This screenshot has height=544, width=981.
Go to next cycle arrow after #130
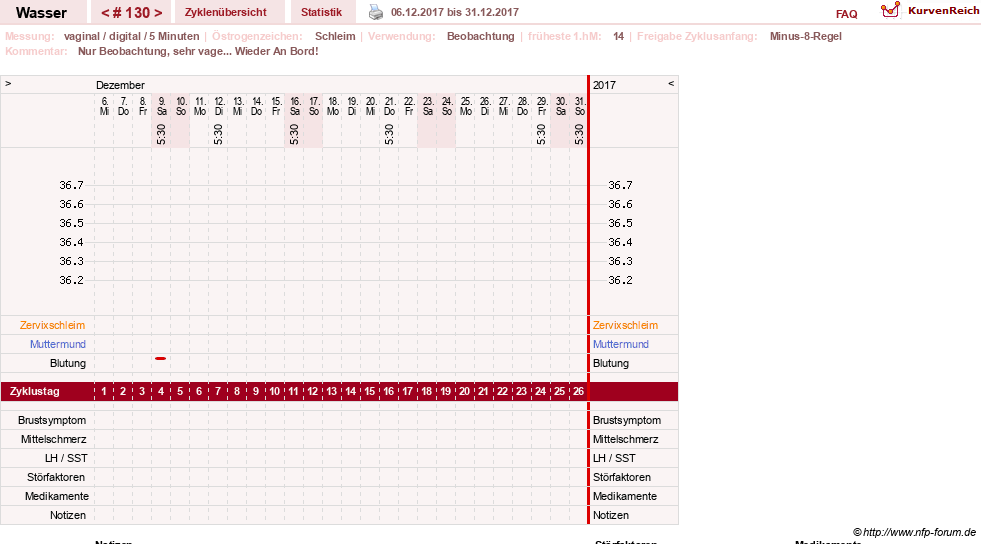pos(158,13)
